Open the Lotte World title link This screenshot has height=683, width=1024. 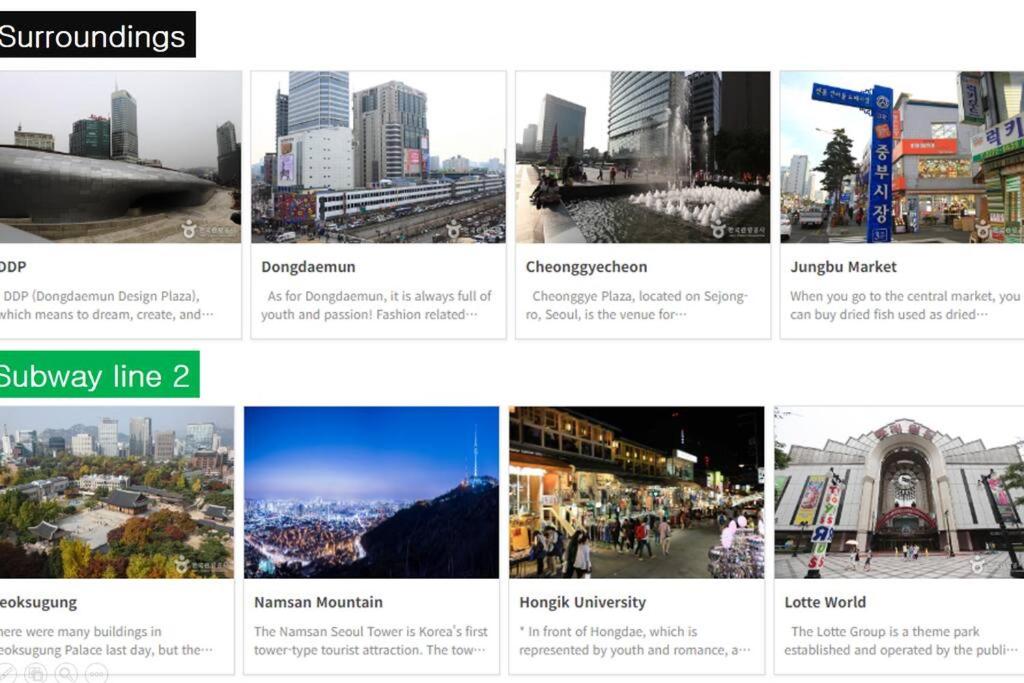point(825,602)
